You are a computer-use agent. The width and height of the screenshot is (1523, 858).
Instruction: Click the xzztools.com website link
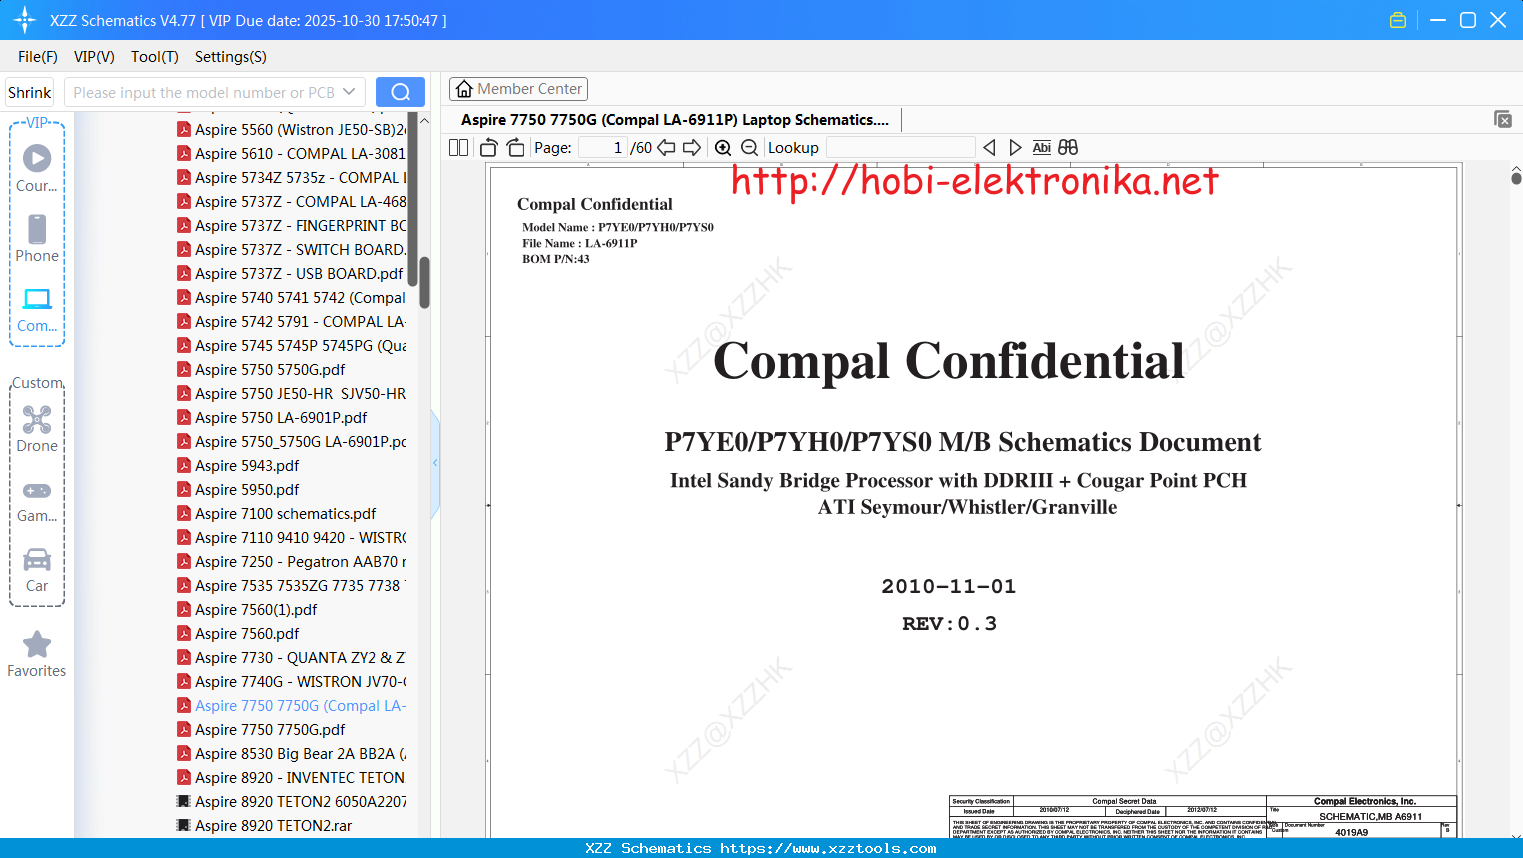828,848
